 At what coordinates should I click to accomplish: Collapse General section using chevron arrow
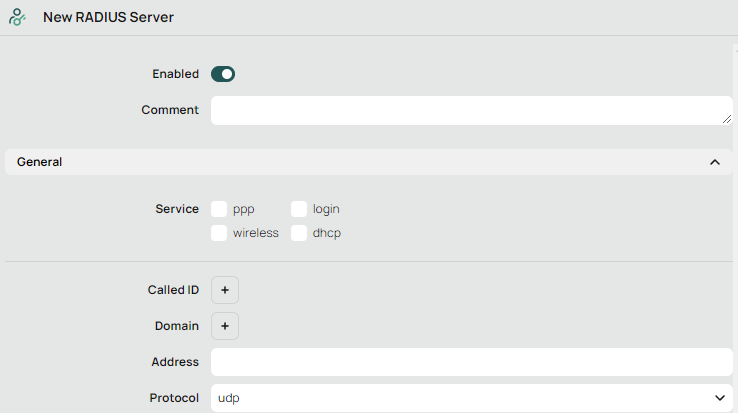pyautogui.click(x=714, y=162)
